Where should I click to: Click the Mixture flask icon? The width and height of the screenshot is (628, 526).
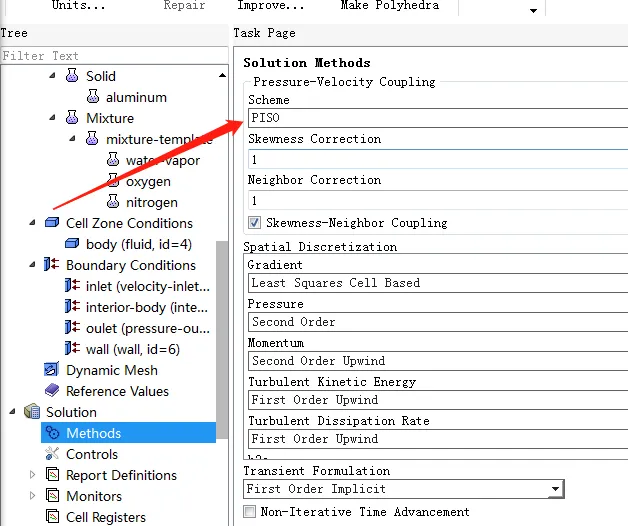[x=72, y=117]
